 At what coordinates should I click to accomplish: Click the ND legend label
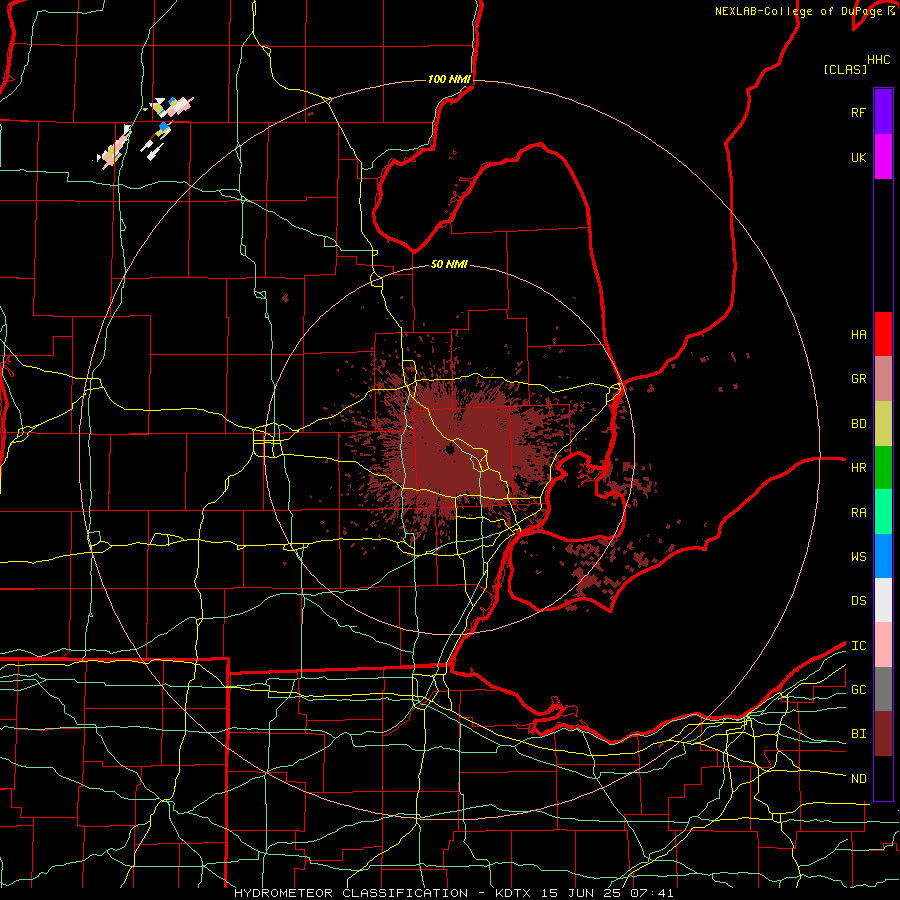coord(858,779)
